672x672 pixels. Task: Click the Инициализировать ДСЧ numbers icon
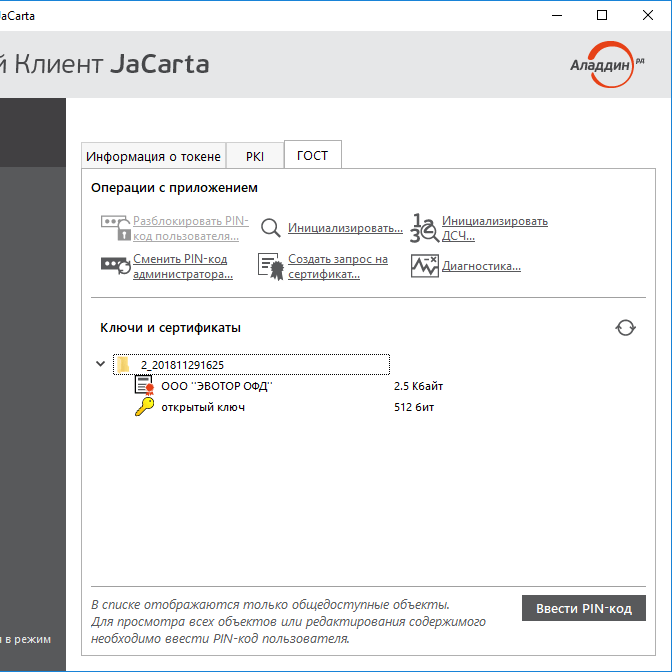424,228
